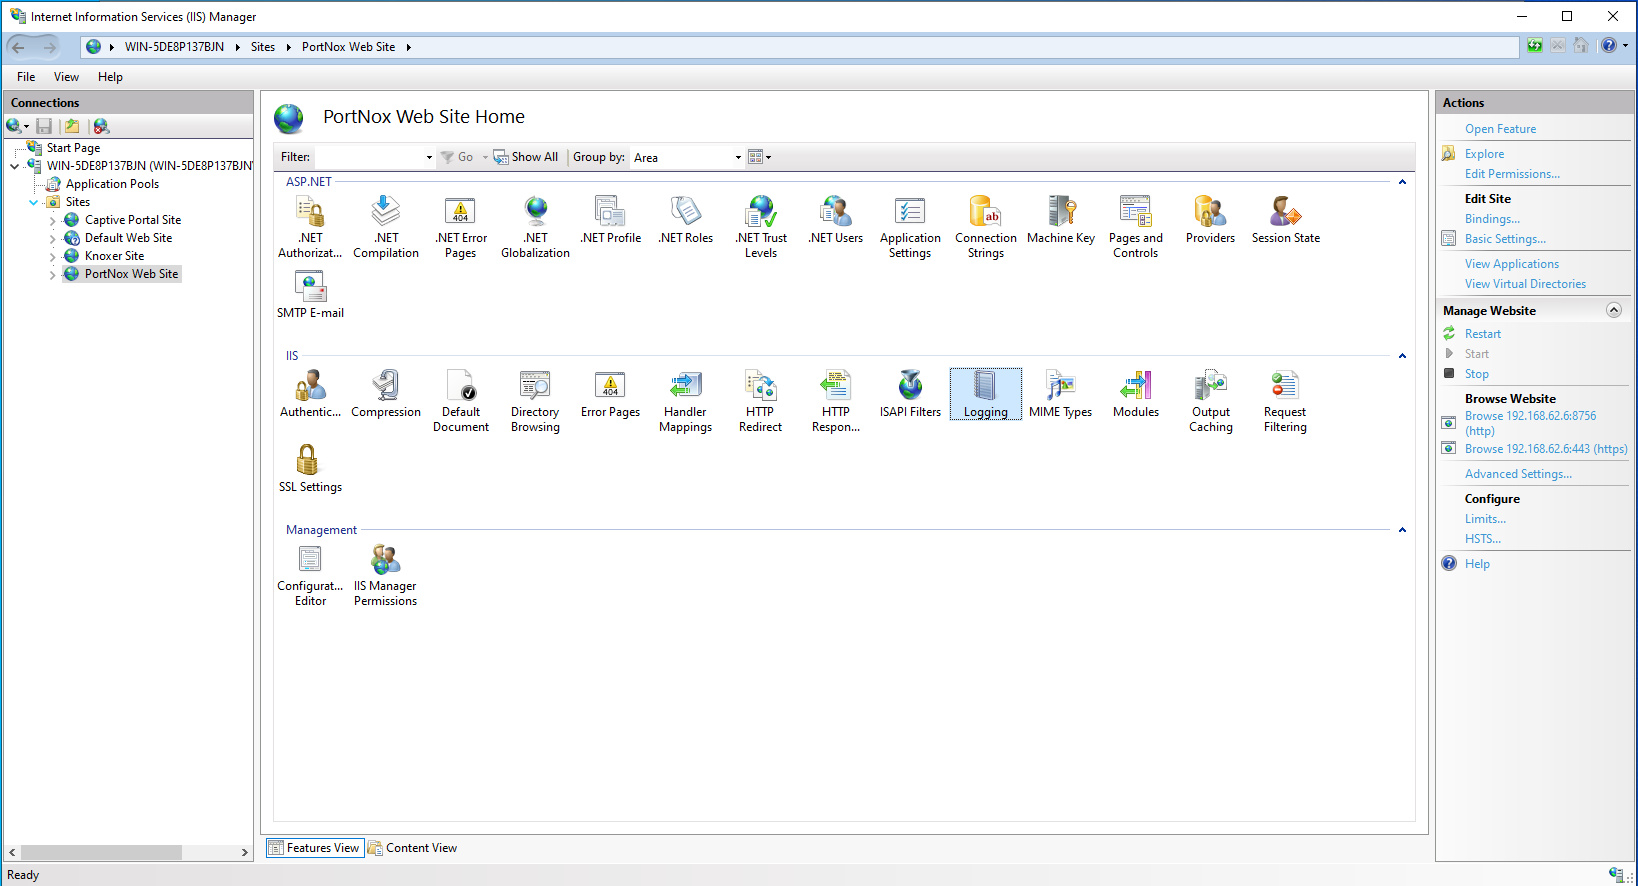Viewport: 1638px width, 886px height.
Task: Open the Configuration Editor feature
Action: (x=310, y=575)
